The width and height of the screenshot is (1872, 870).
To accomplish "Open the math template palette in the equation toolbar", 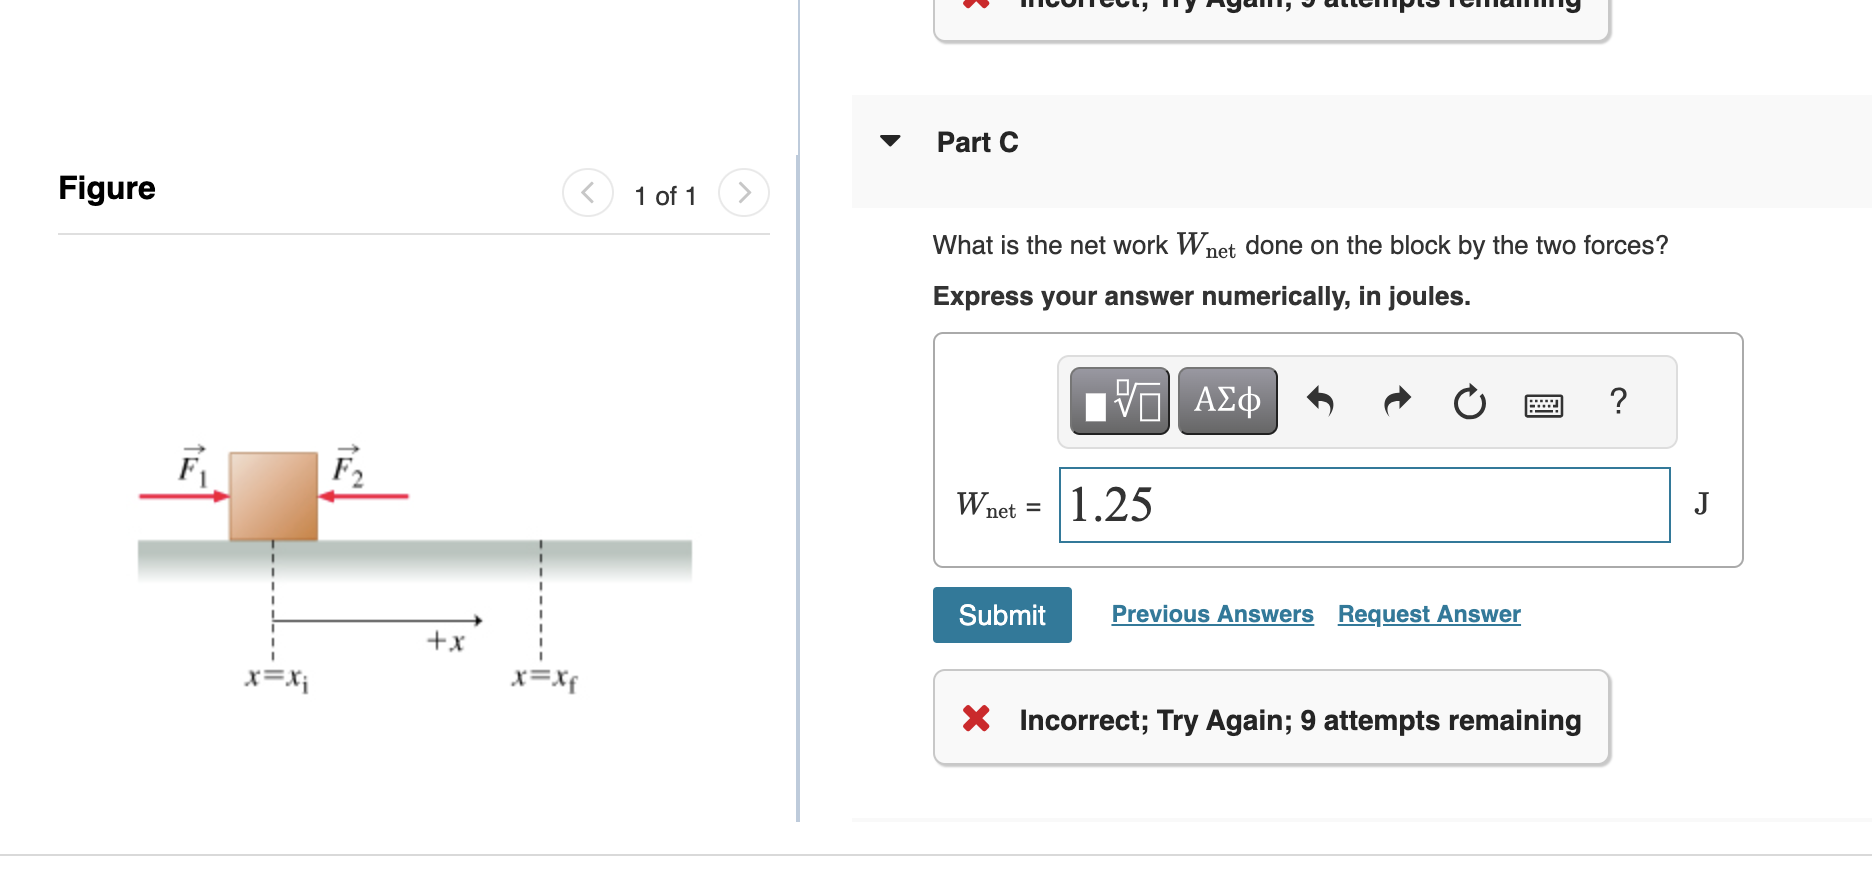I will pos(1117,400).
